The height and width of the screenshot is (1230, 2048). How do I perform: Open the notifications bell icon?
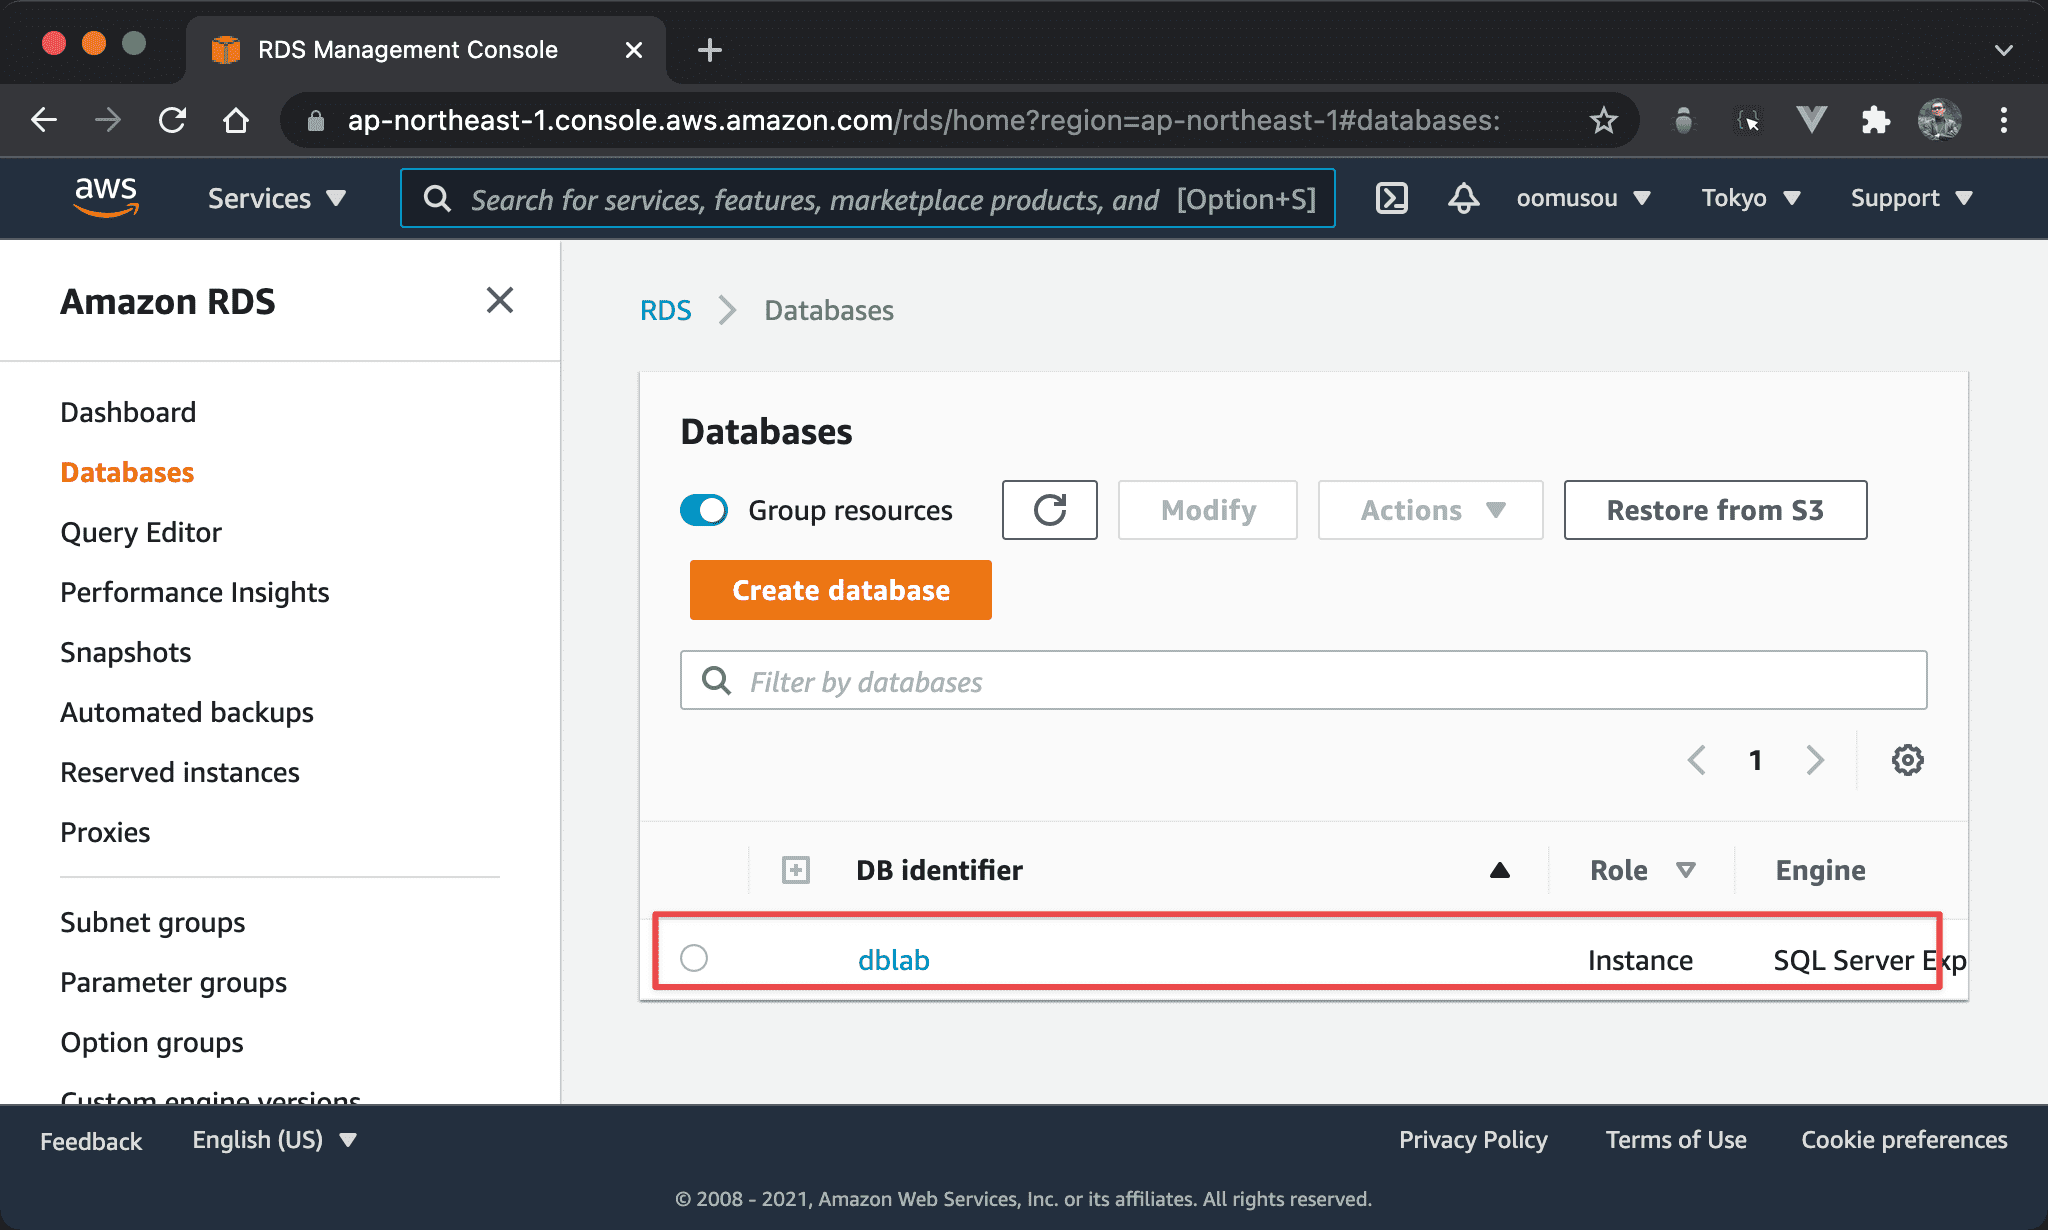[1464, 198]
